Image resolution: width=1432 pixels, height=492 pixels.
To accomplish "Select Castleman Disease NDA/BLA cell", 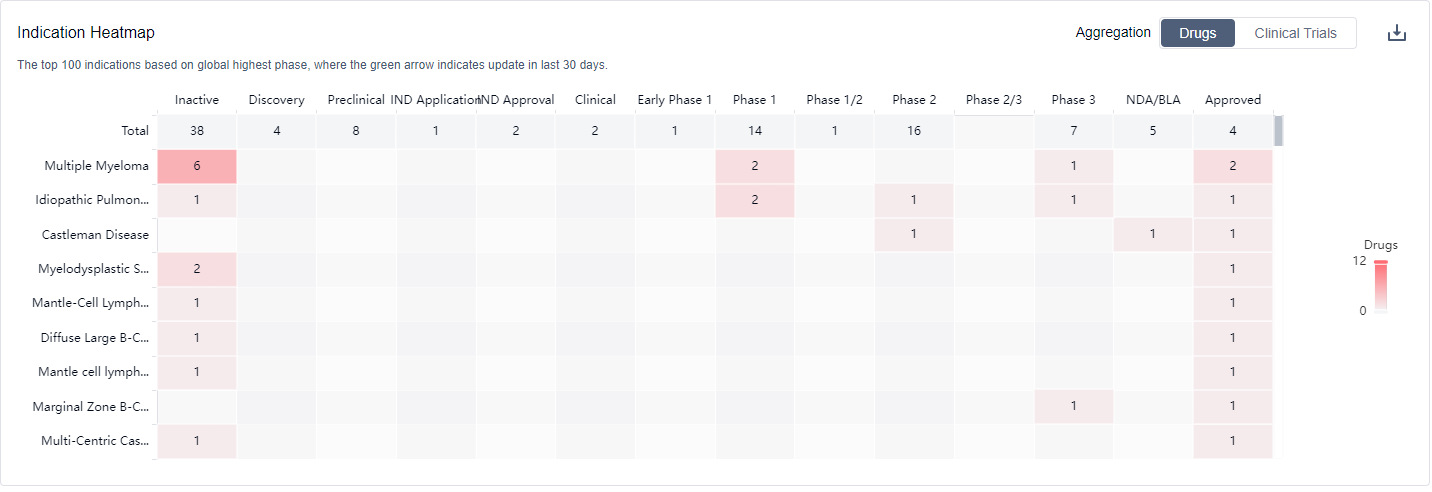I will pyautogui.click(x=1152, y=234).
